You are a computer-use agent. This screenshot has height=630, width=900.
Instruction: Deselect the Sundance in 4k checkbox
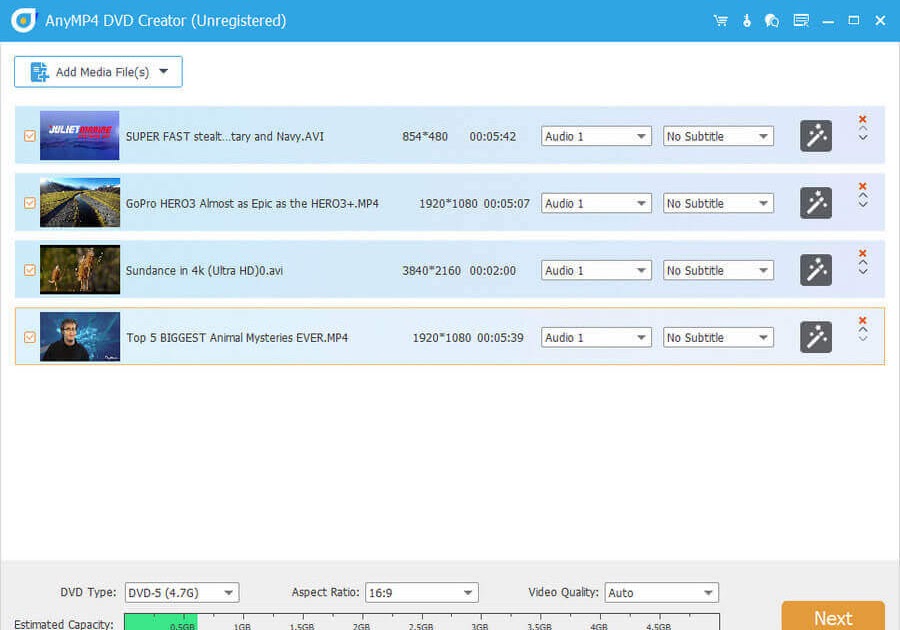[x=29, y=270]
